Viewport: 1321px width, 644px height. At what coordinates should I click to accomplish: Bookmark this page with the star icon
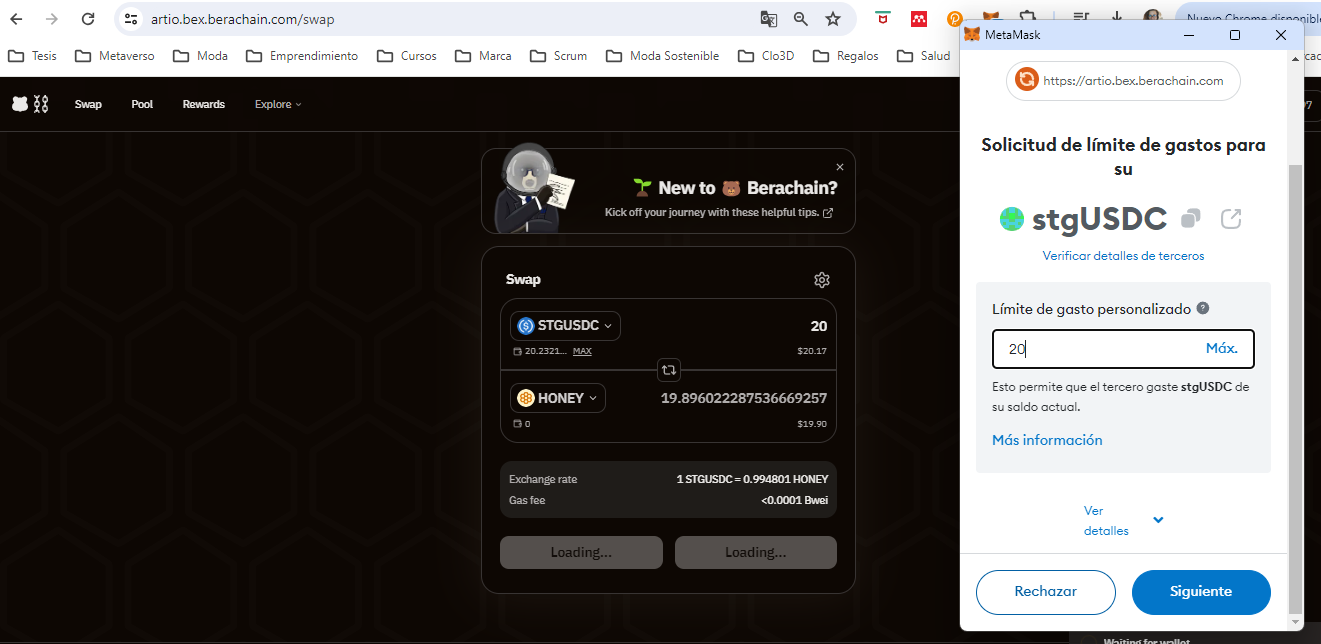tap(833, 19)
